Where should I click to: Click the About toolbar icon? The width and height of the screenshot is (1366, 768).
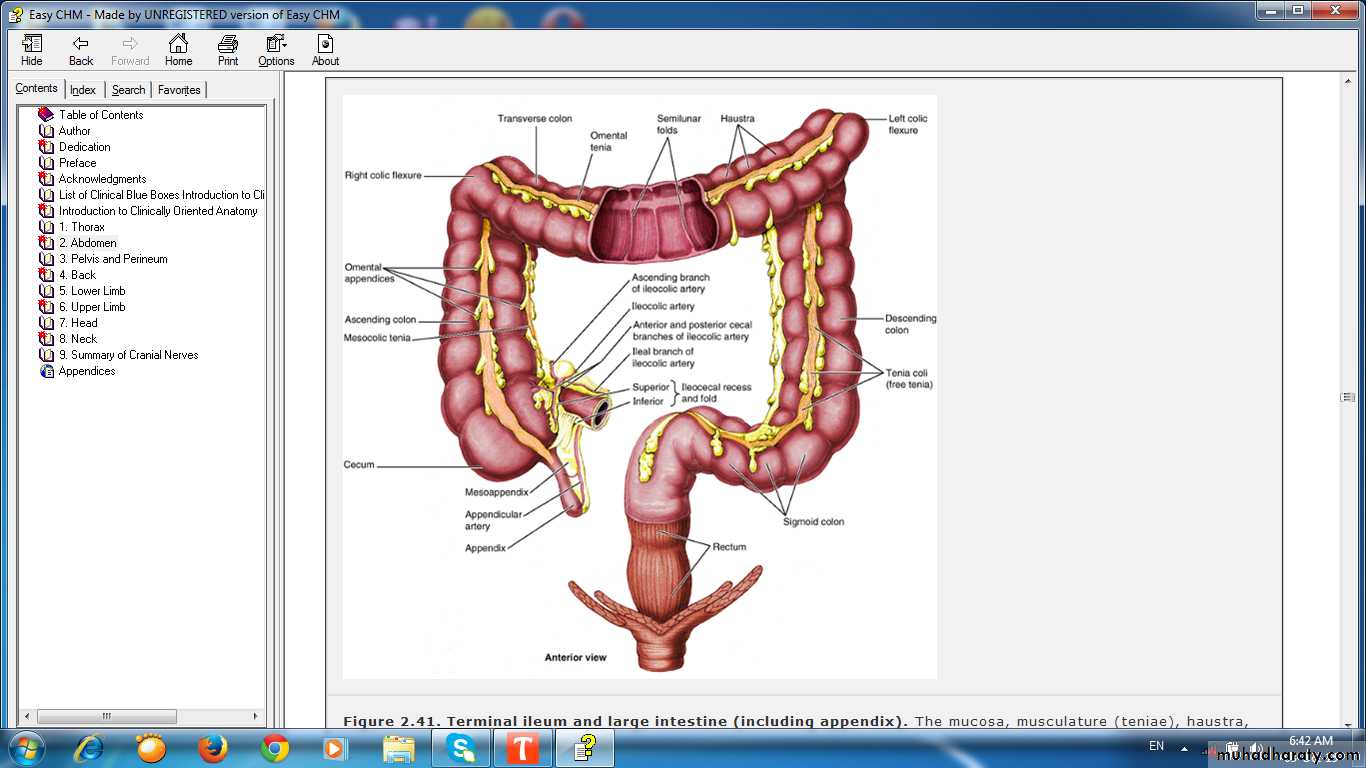[325, 50]
